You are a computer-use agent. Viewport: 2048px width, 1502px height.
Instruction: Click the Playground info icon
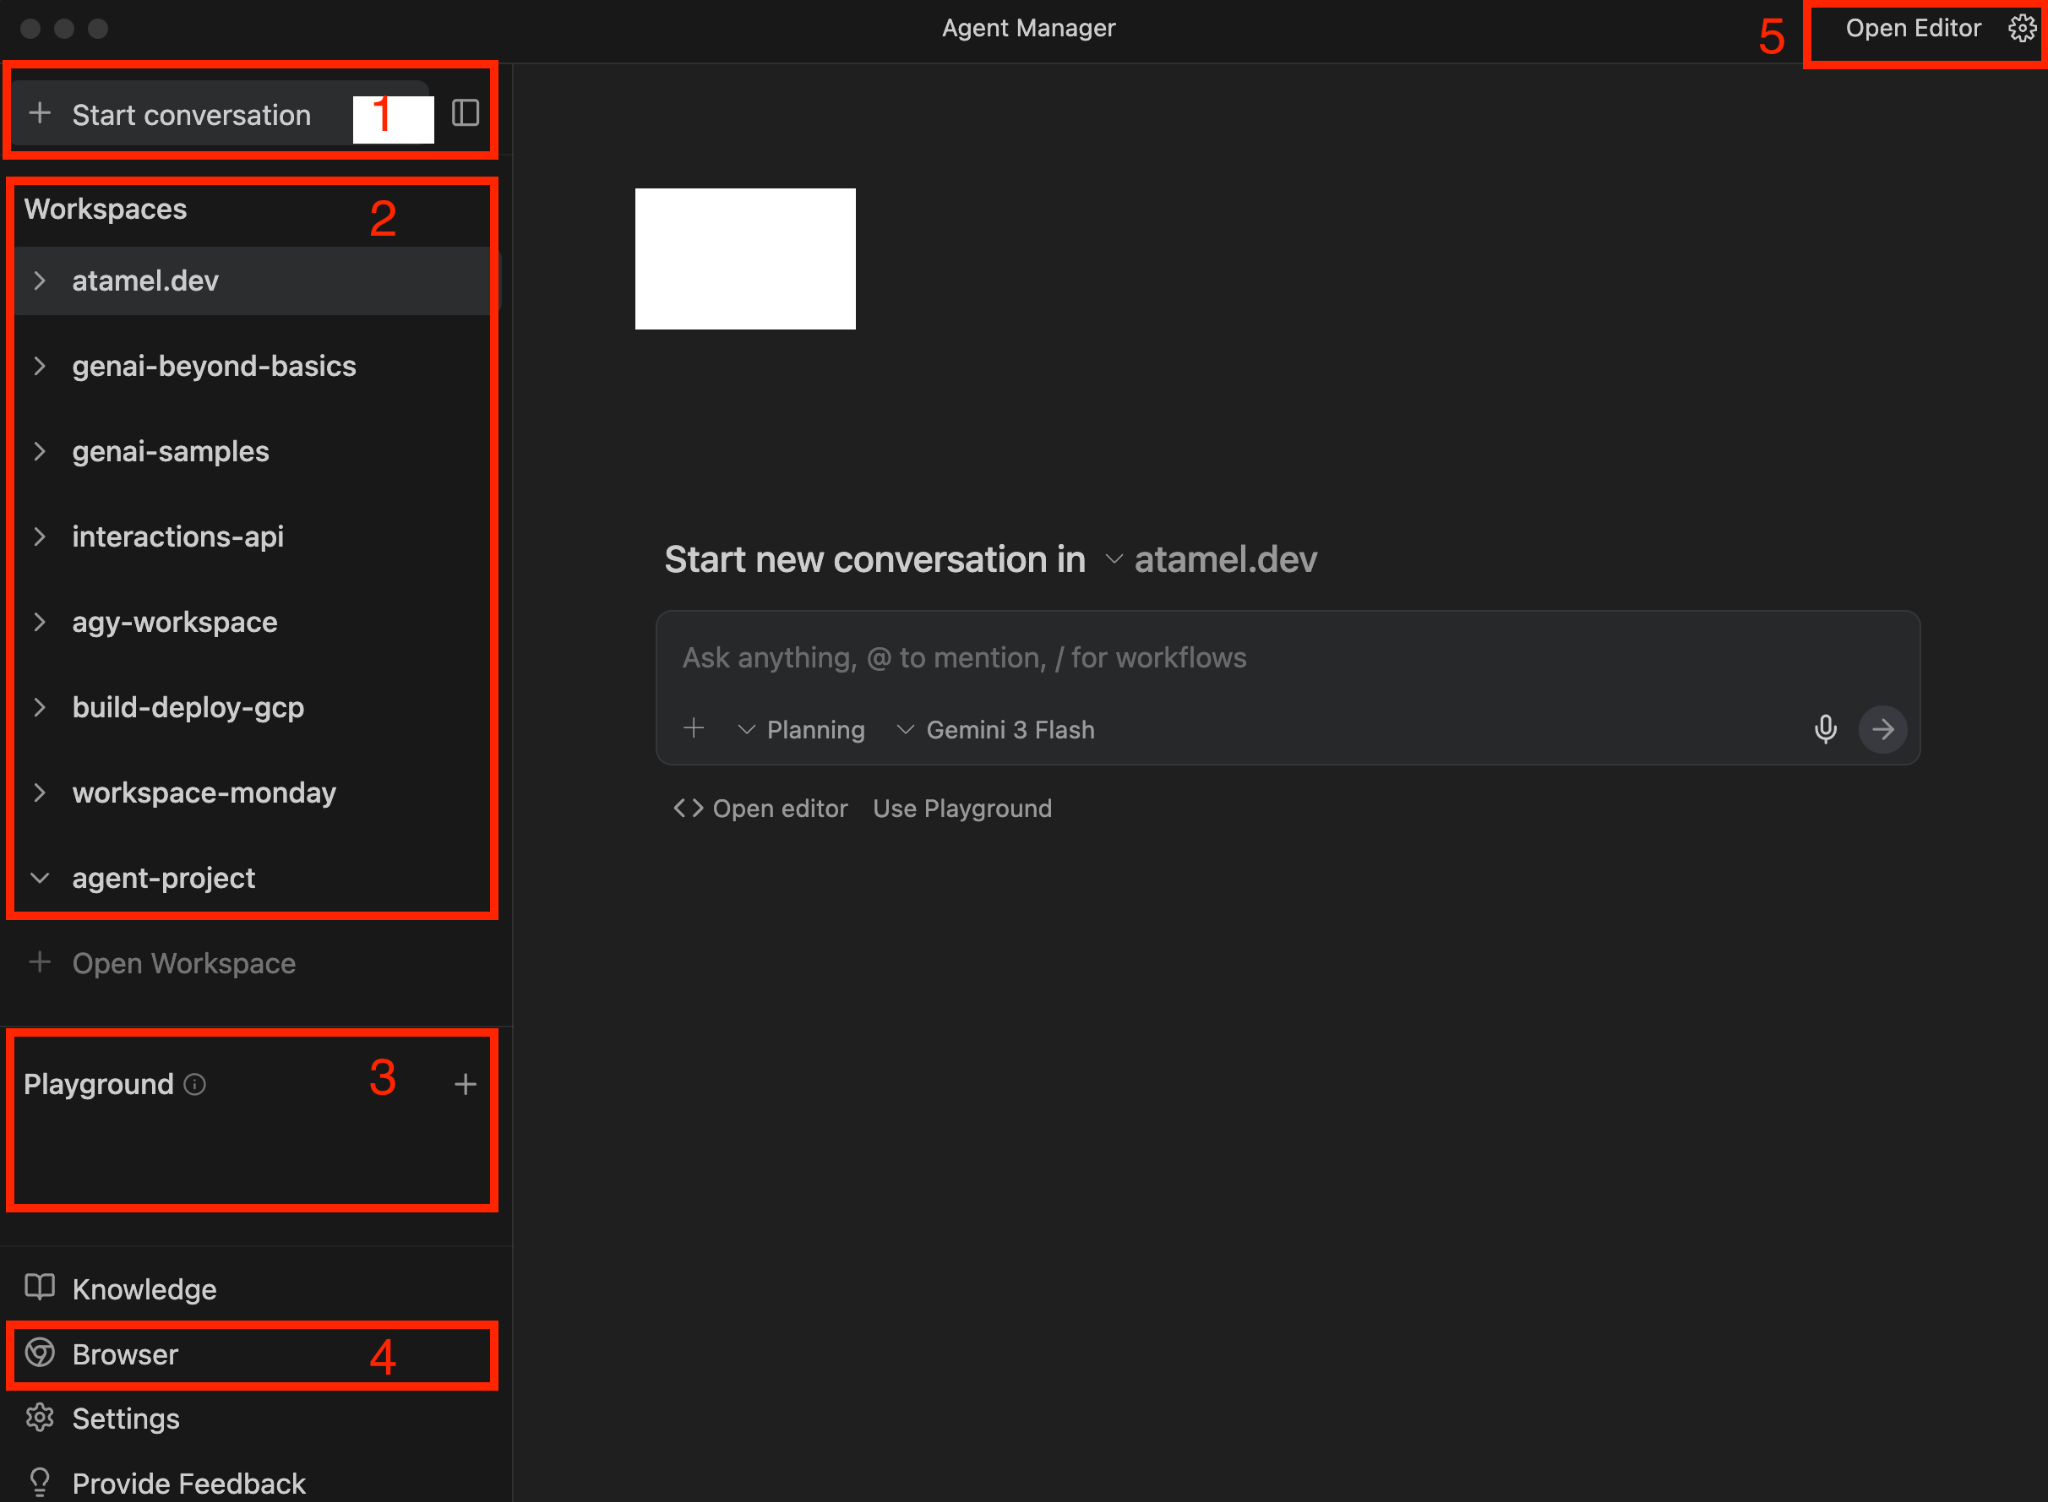click(x=195, y=1084)
